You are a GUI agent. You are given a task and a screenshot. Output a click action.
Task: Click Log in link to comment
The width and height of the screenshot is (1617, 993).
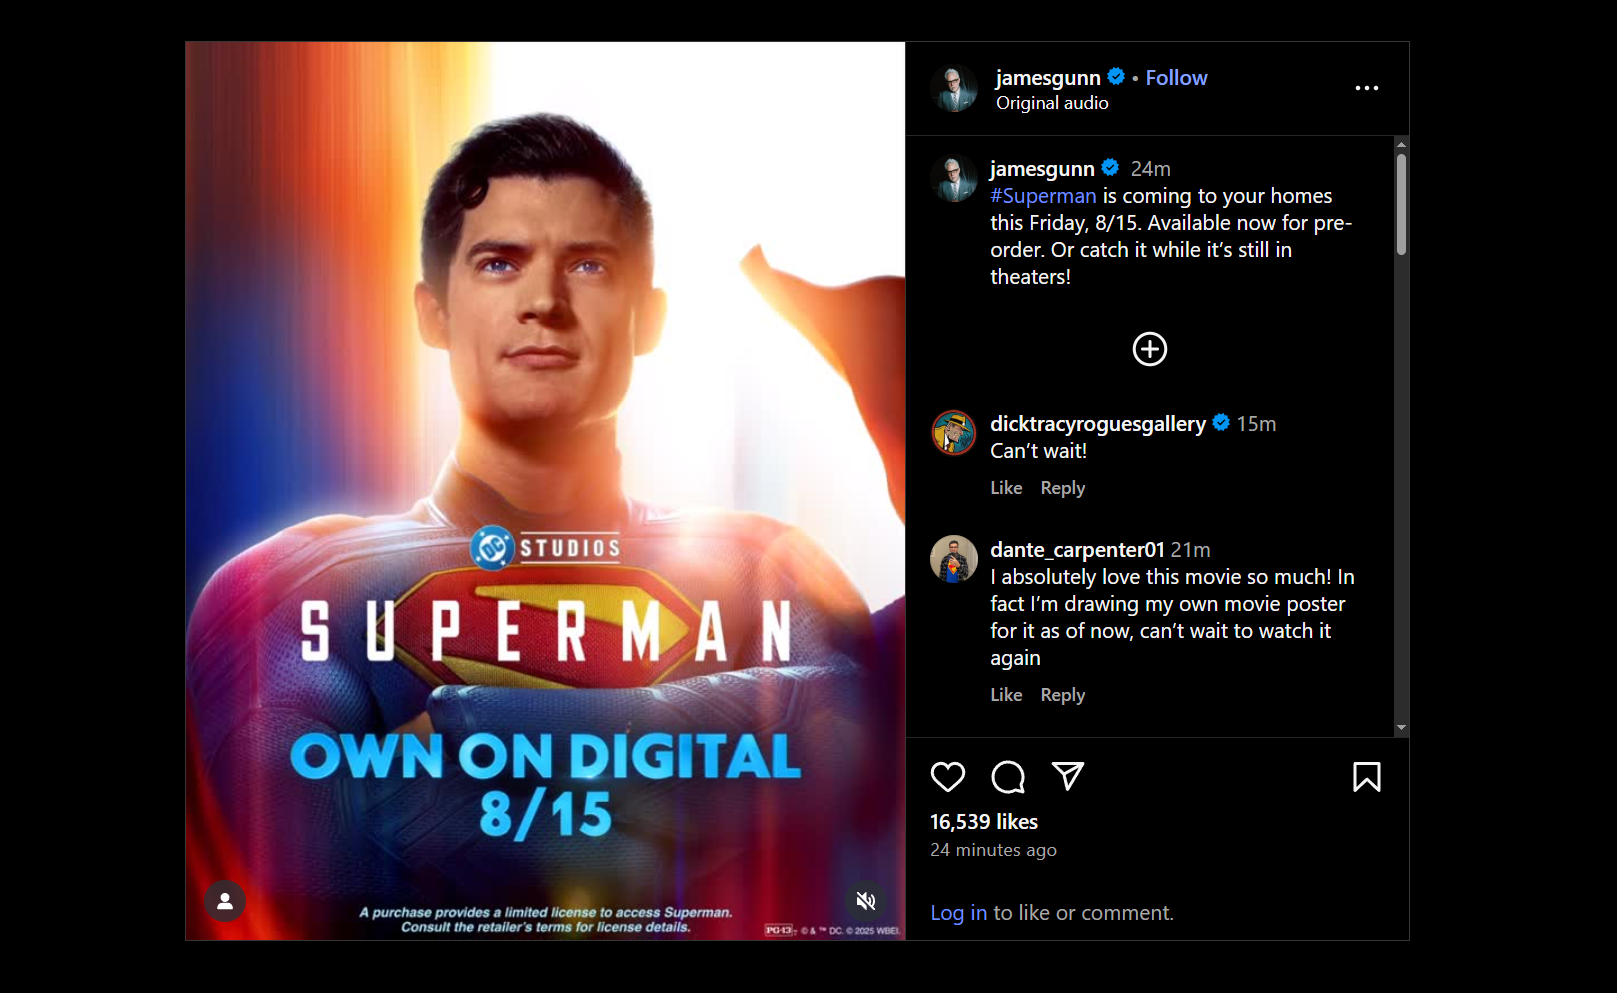click(958, 913)
